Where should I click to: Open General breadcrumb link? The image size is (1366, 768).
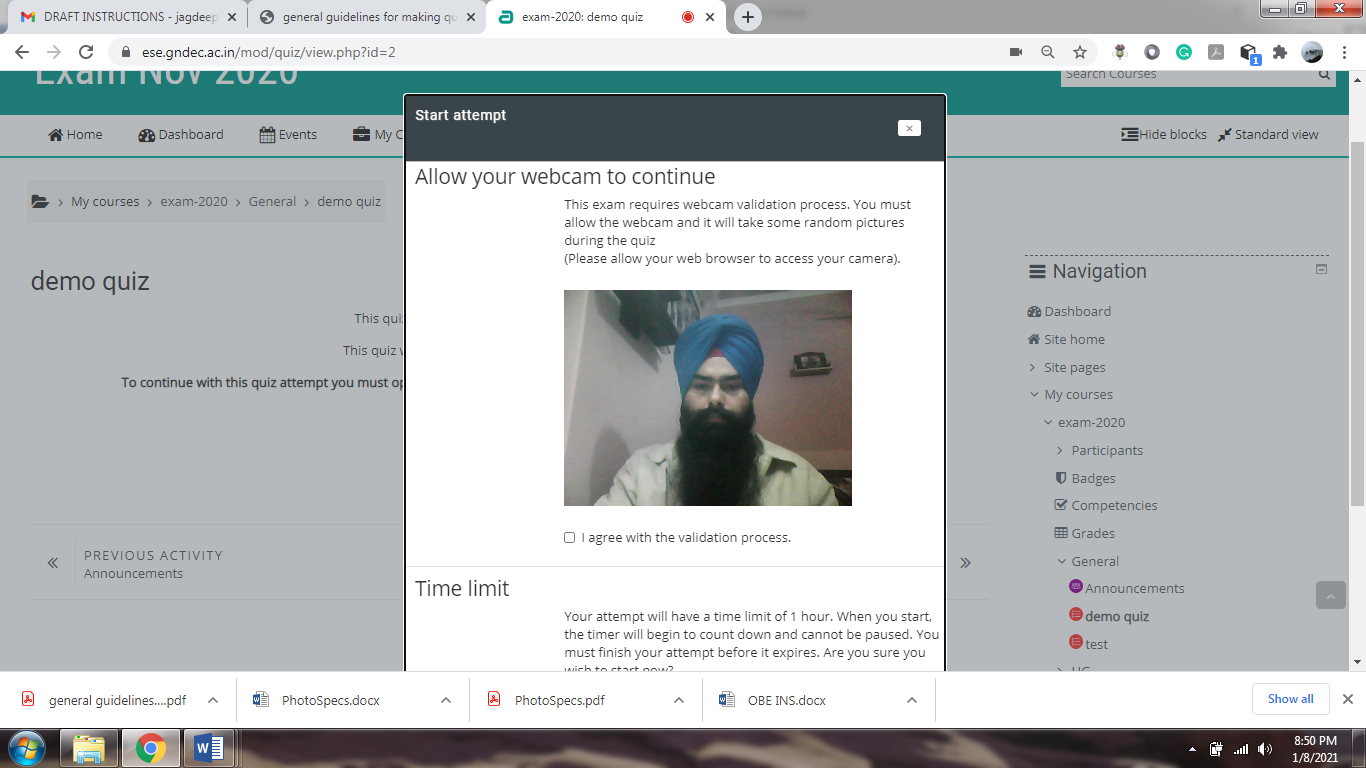click(272, 202)
